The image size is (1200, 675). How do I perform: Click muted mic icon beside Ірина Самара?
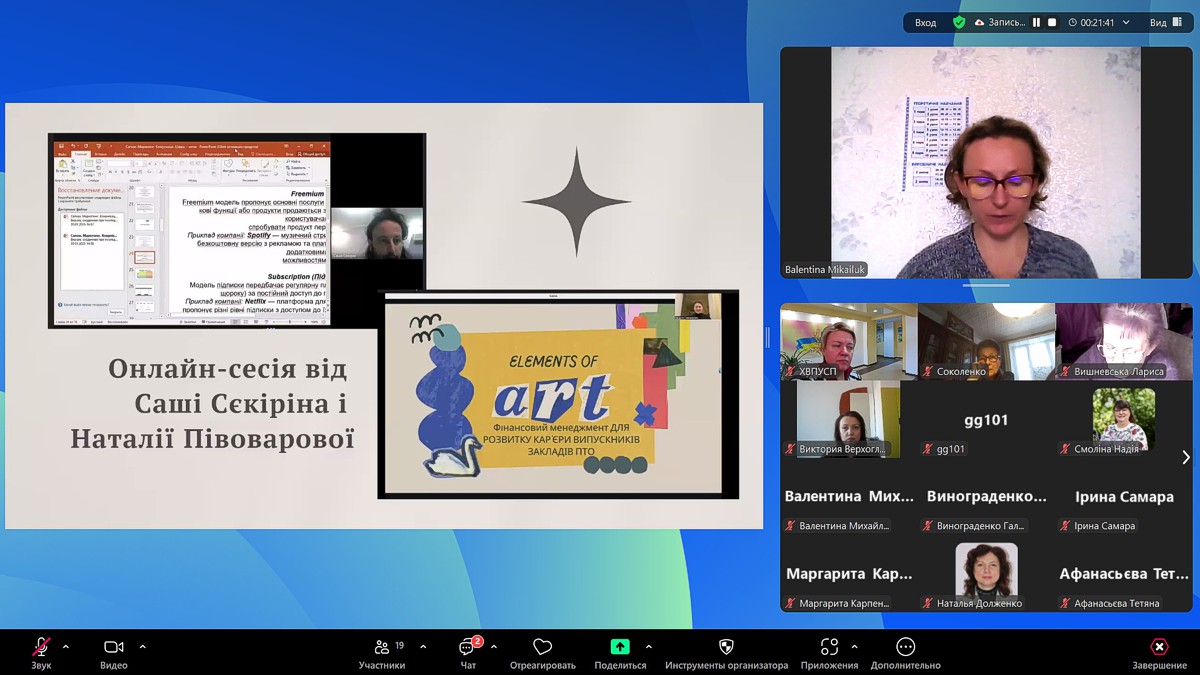[x=1065, y=526]
